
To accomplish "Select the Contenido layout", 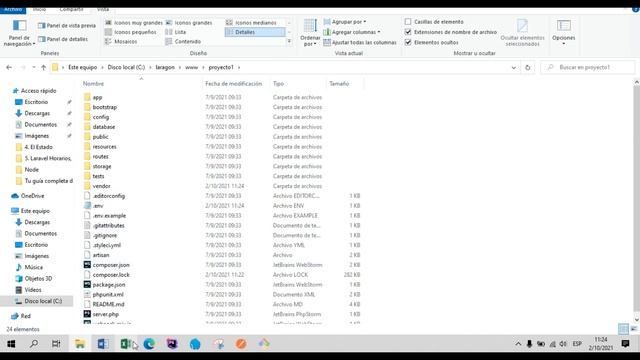I will 183,41.
